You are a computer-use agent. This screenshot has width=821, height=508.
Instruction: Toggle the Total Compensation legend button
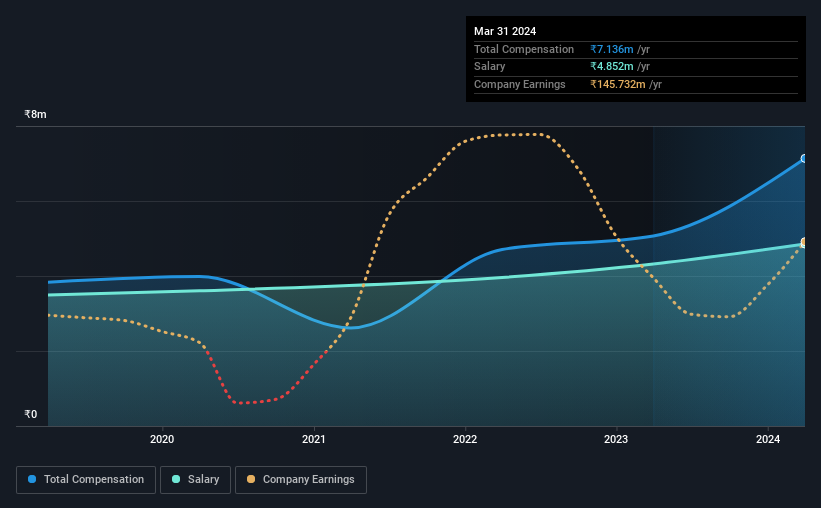tap(86, 480)
